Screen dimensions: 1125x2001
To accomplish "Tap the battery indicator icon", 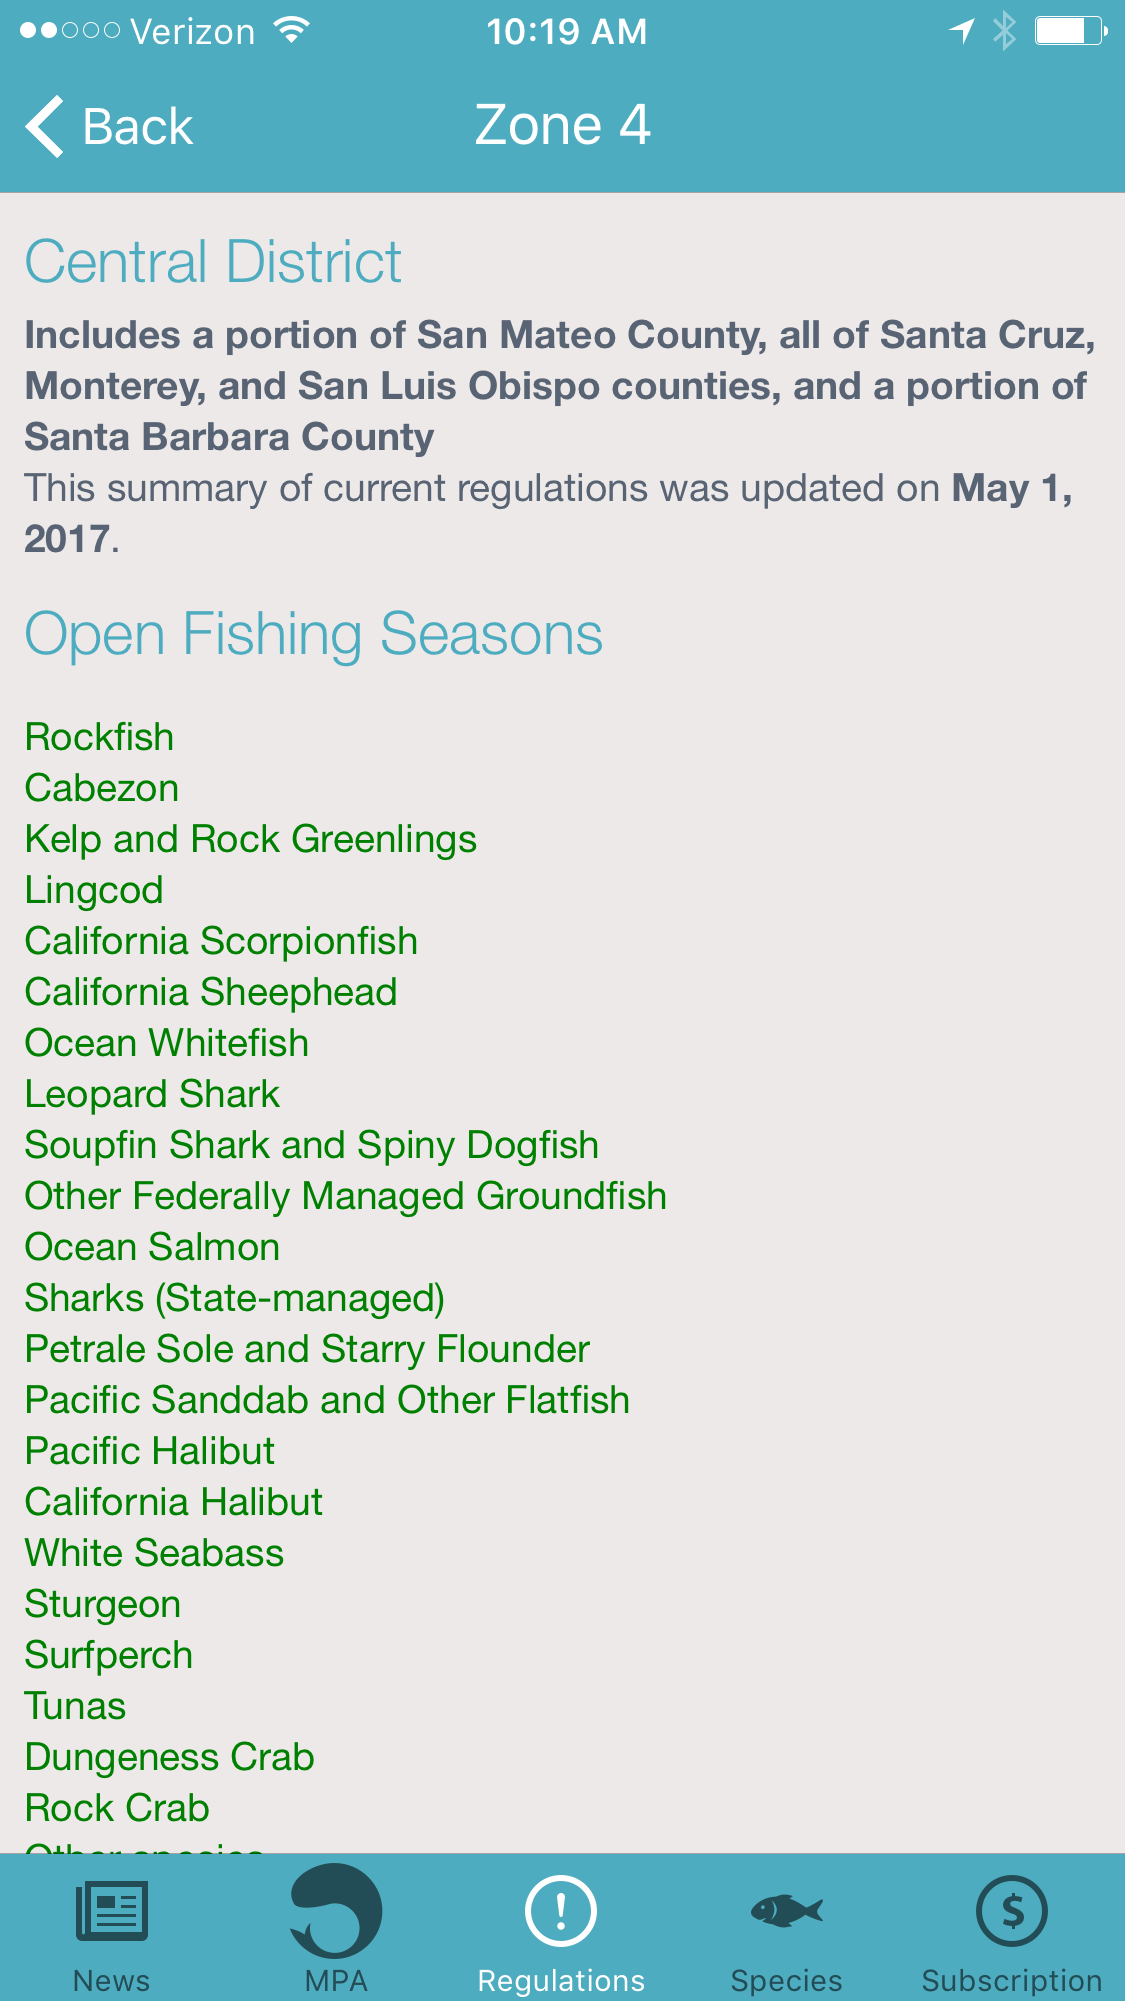I will 1069,31.
